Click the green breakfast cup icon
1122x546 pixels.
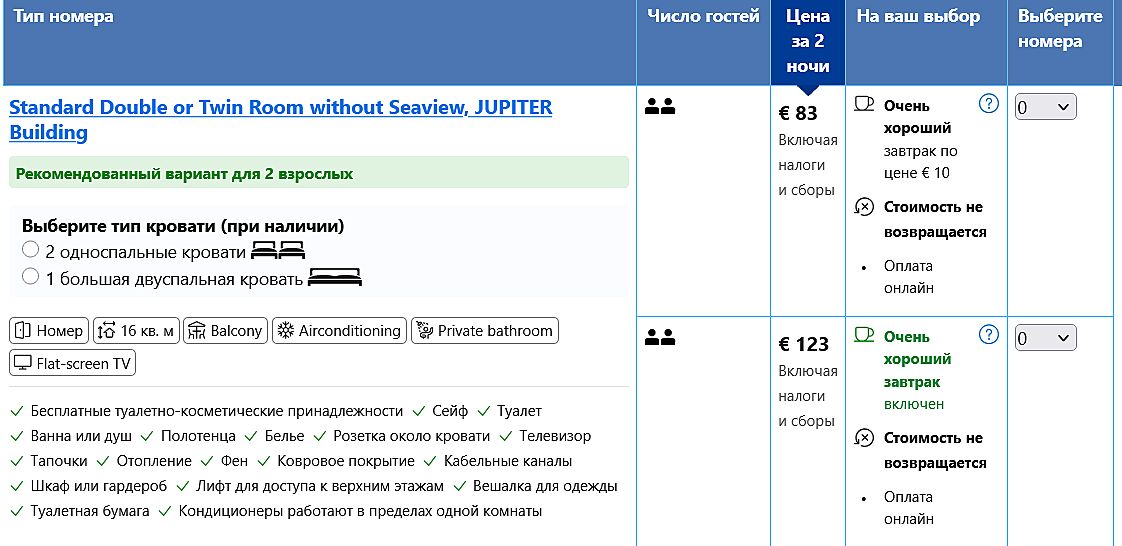(864, 336)
